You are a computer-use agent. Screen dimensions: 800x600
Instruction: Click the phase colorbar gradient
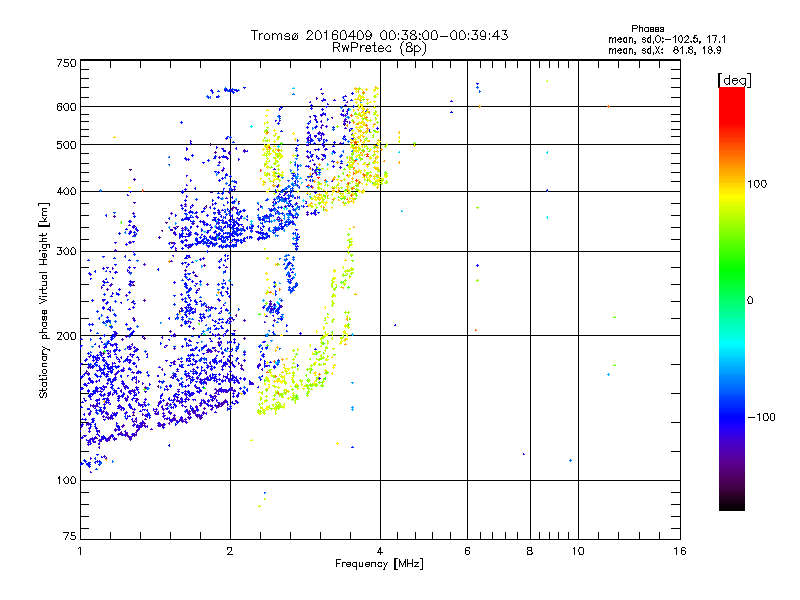732,298
